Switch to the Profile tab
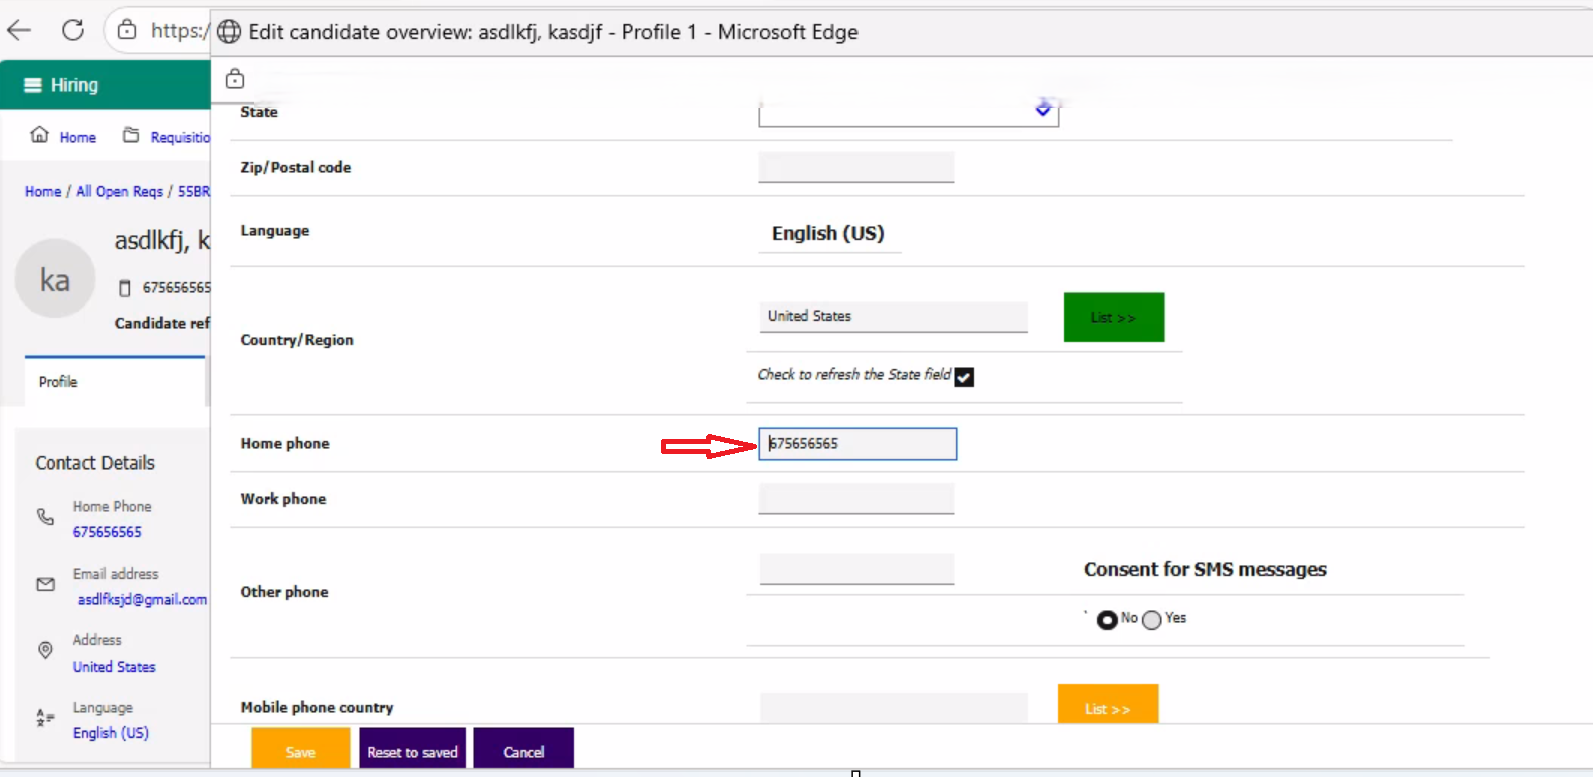This screenshot has width=1593, height=777. coord(58,382)
